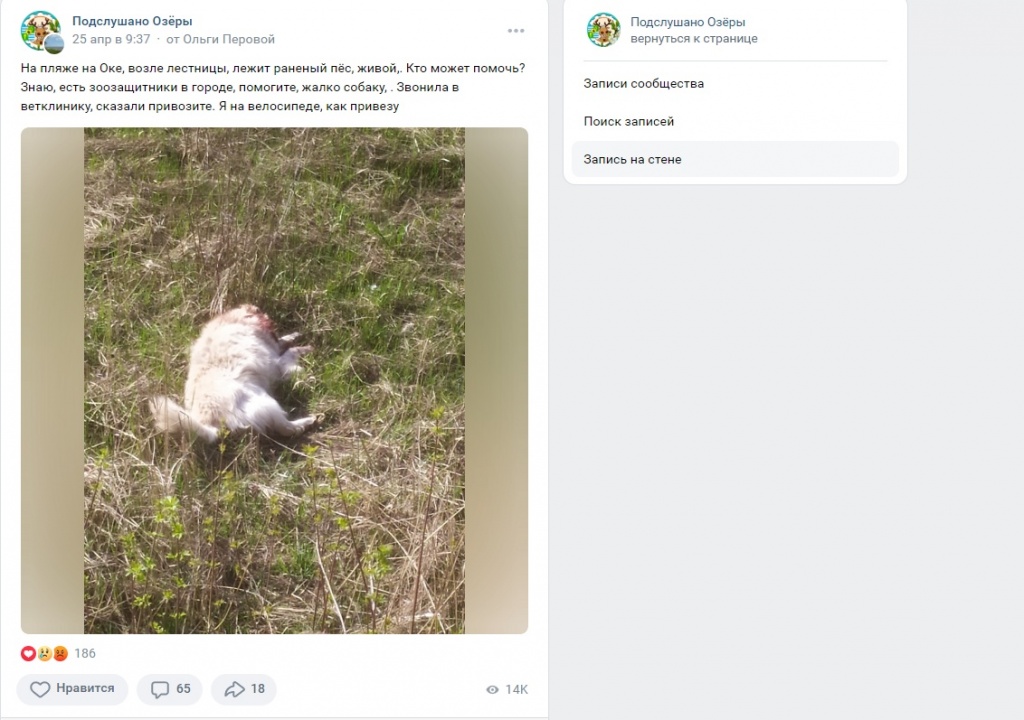Select the crying face reaction emoji
Image resolution: width=1024 pixels, height=720 pixels.
coord(42,653)
